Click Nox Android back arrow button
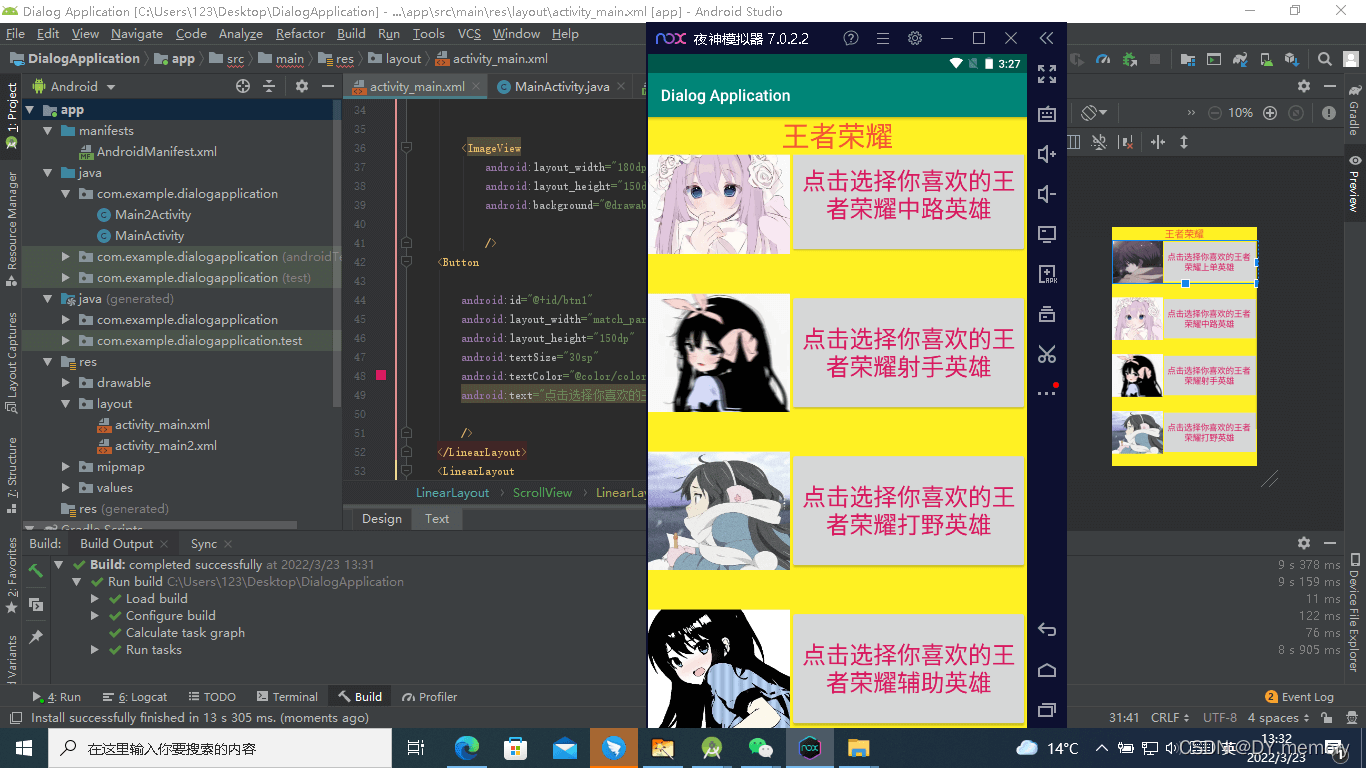The height and width of the screenshot is (768, 1366). (x=1047, y=630)
